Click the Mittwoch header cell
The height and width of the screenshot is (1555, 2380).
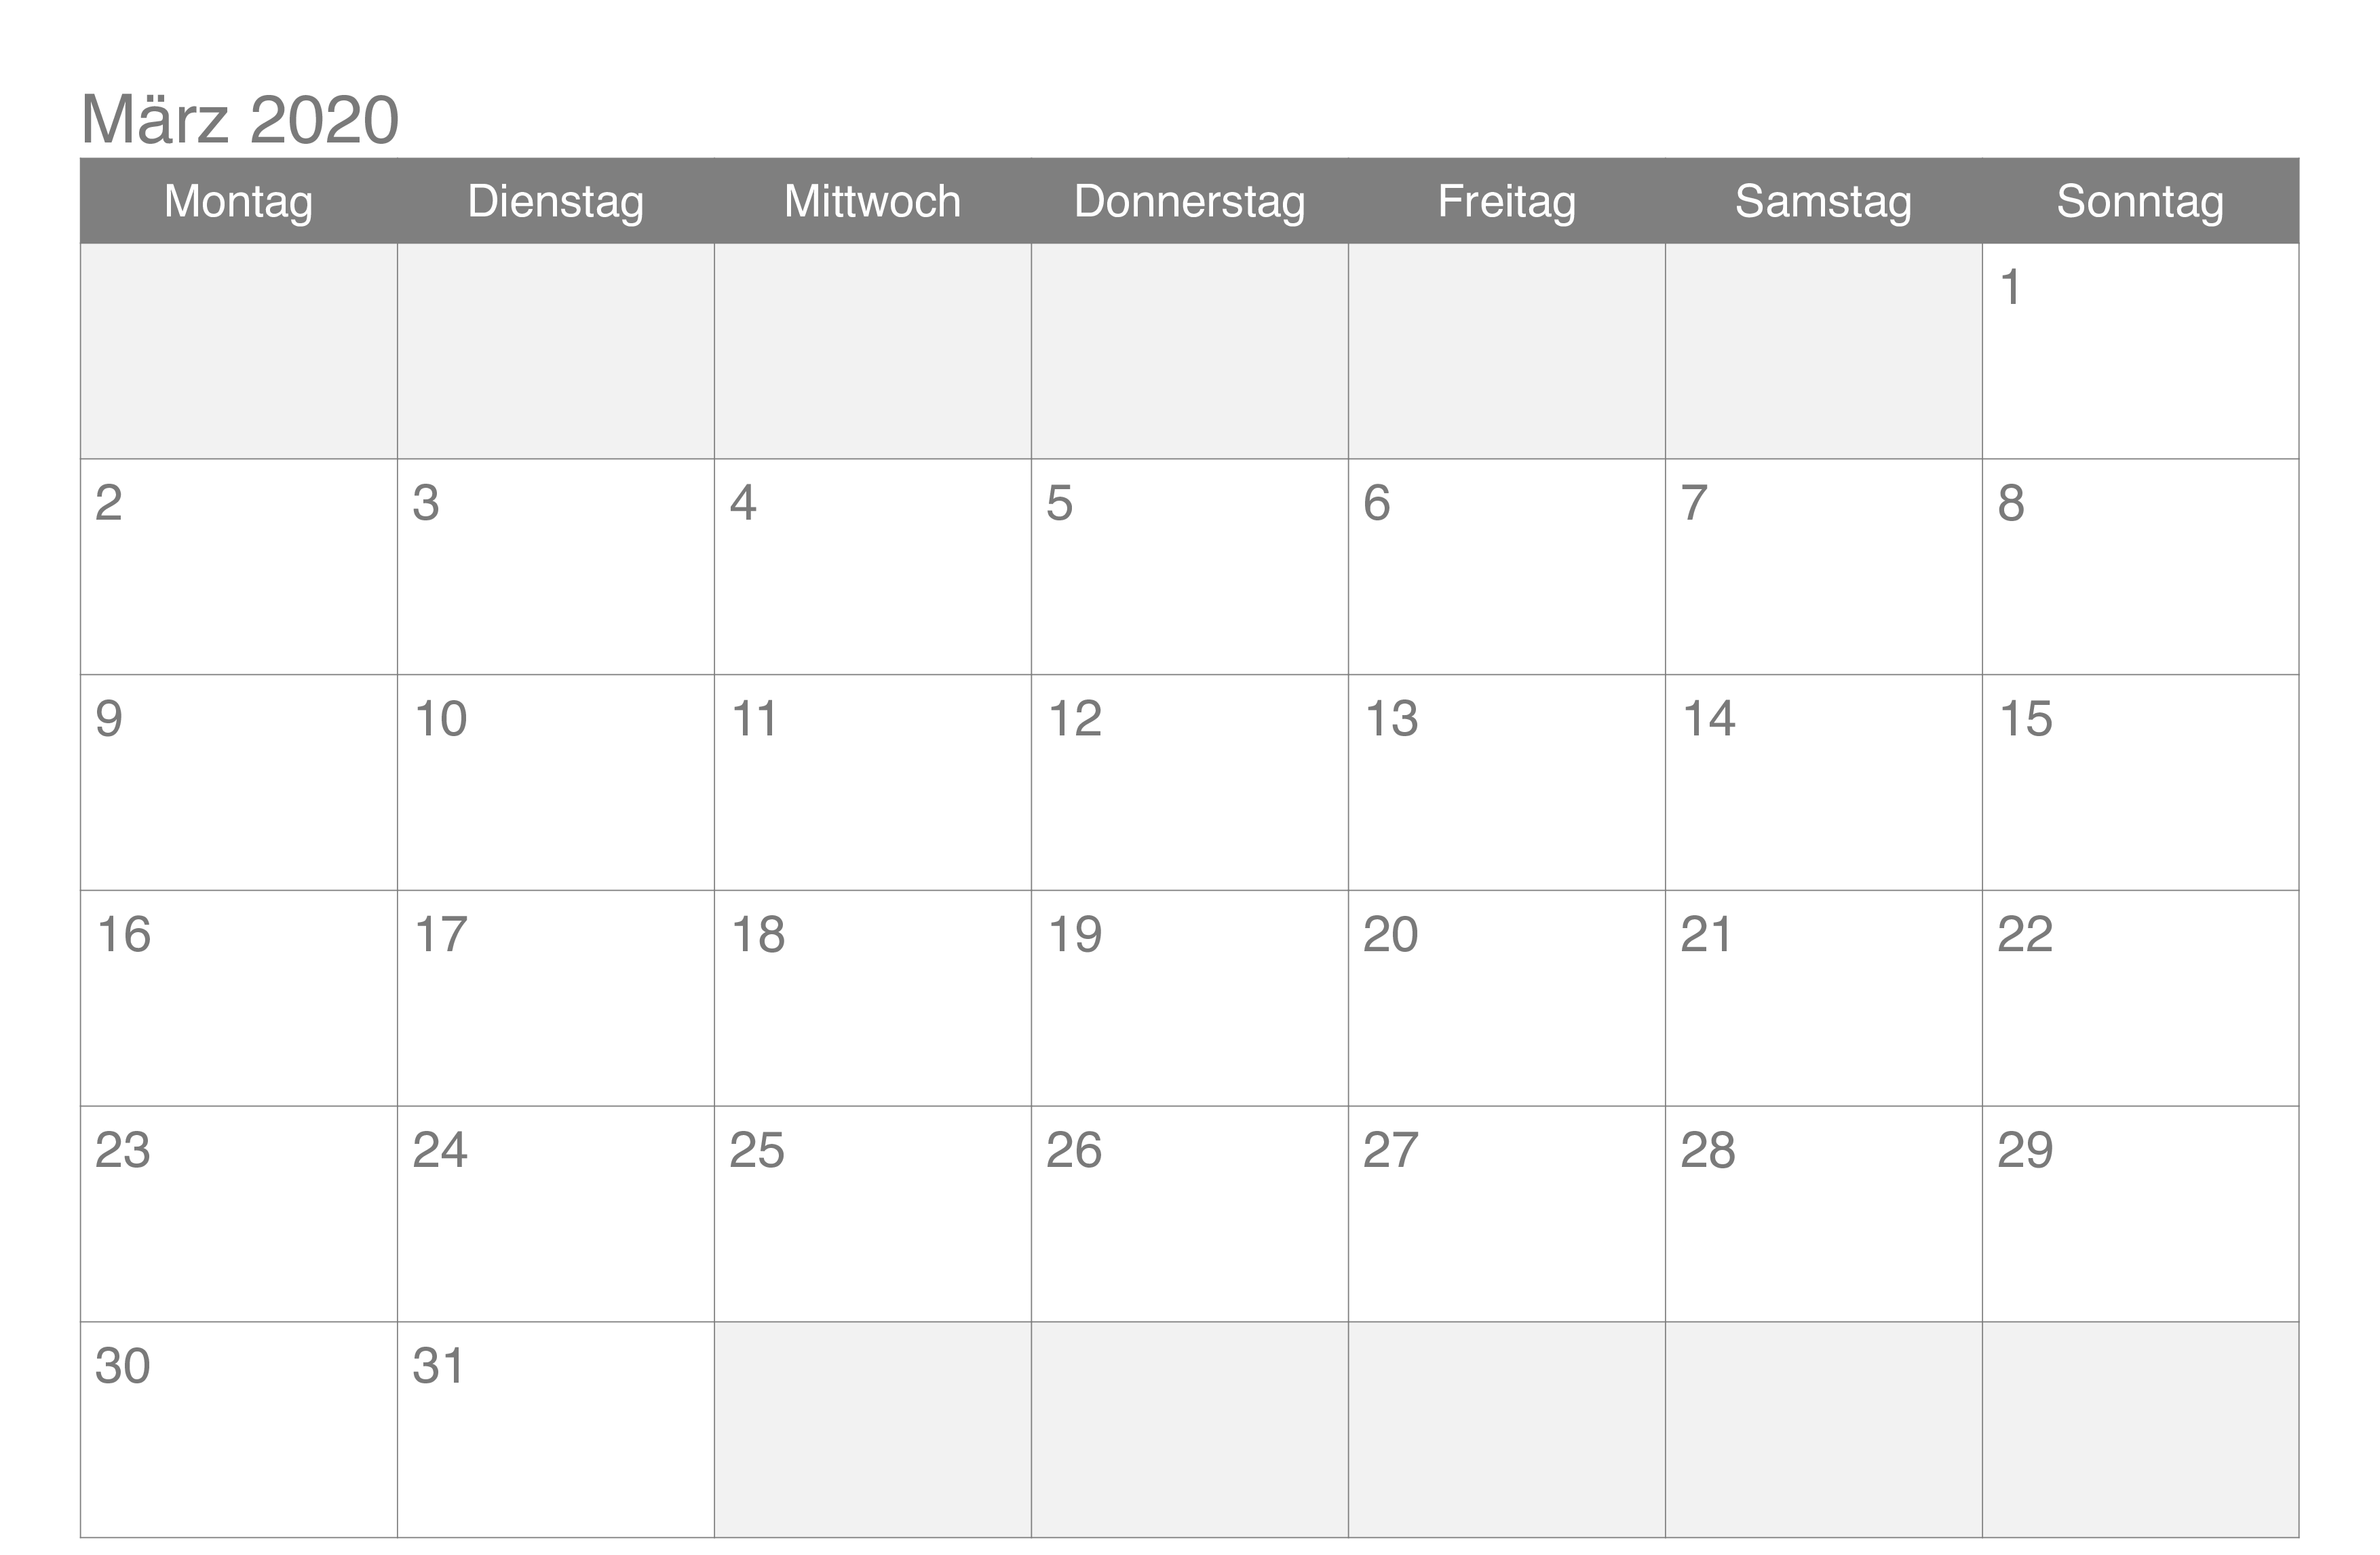(x=872, y=201)
